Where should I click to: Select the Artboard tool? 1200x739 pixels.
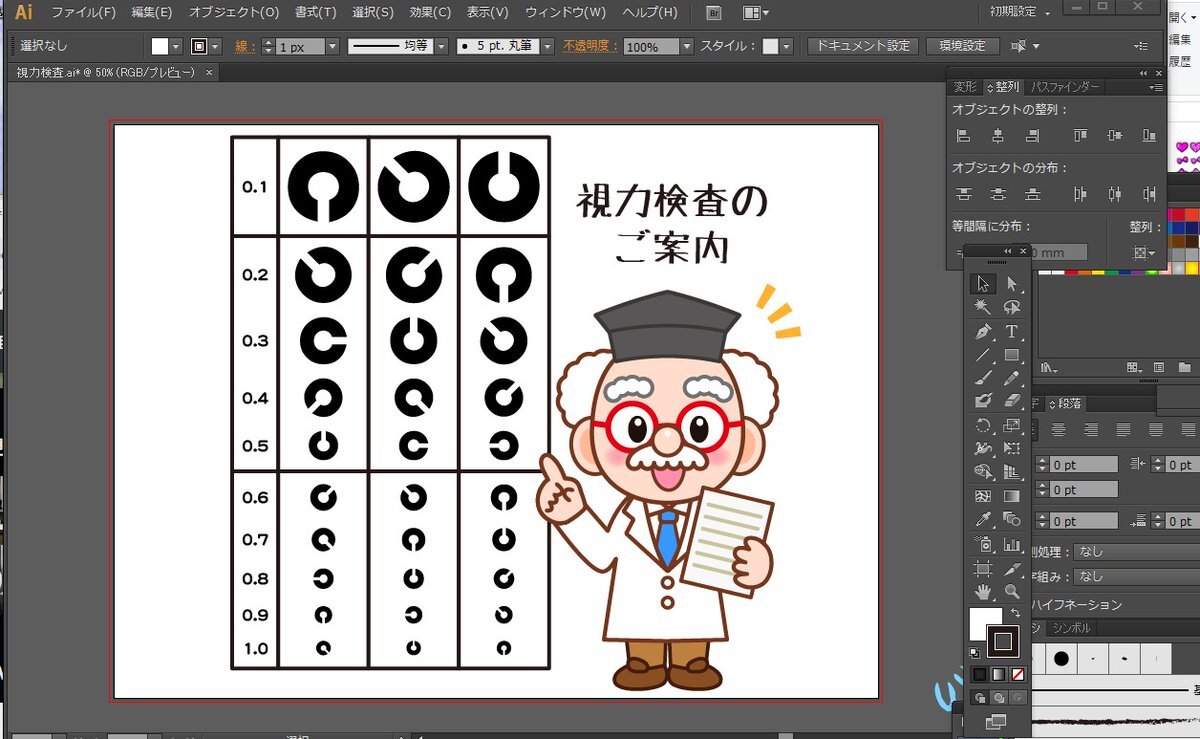(984, 568)
